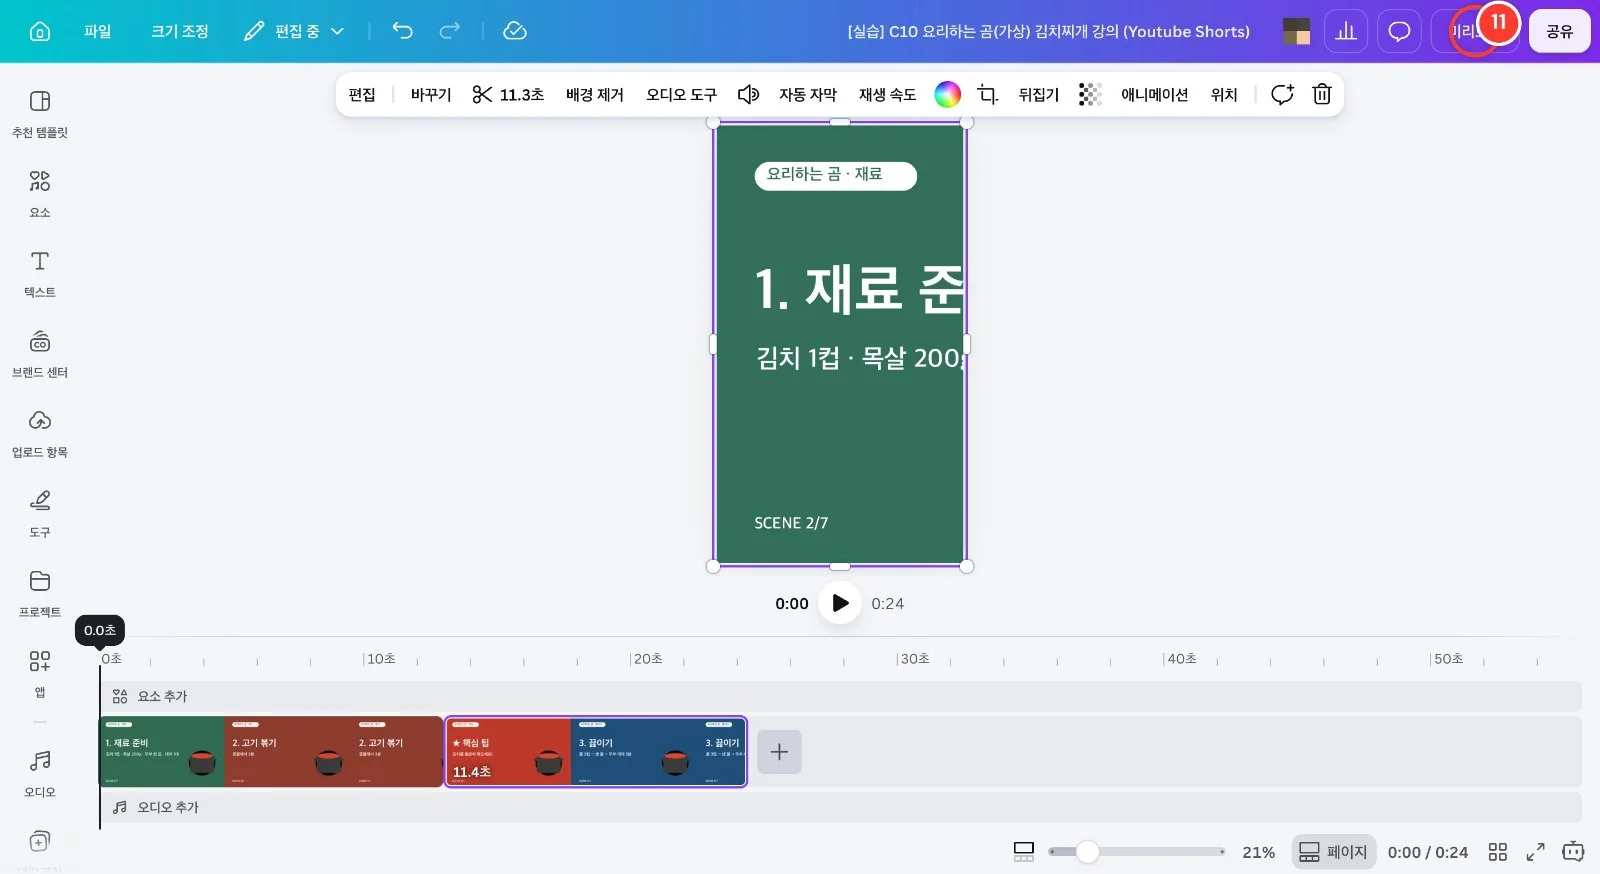This screenshot has width=1600, height=874.
Task: Open the 뒤집기 flip options
Action: 1039,94
